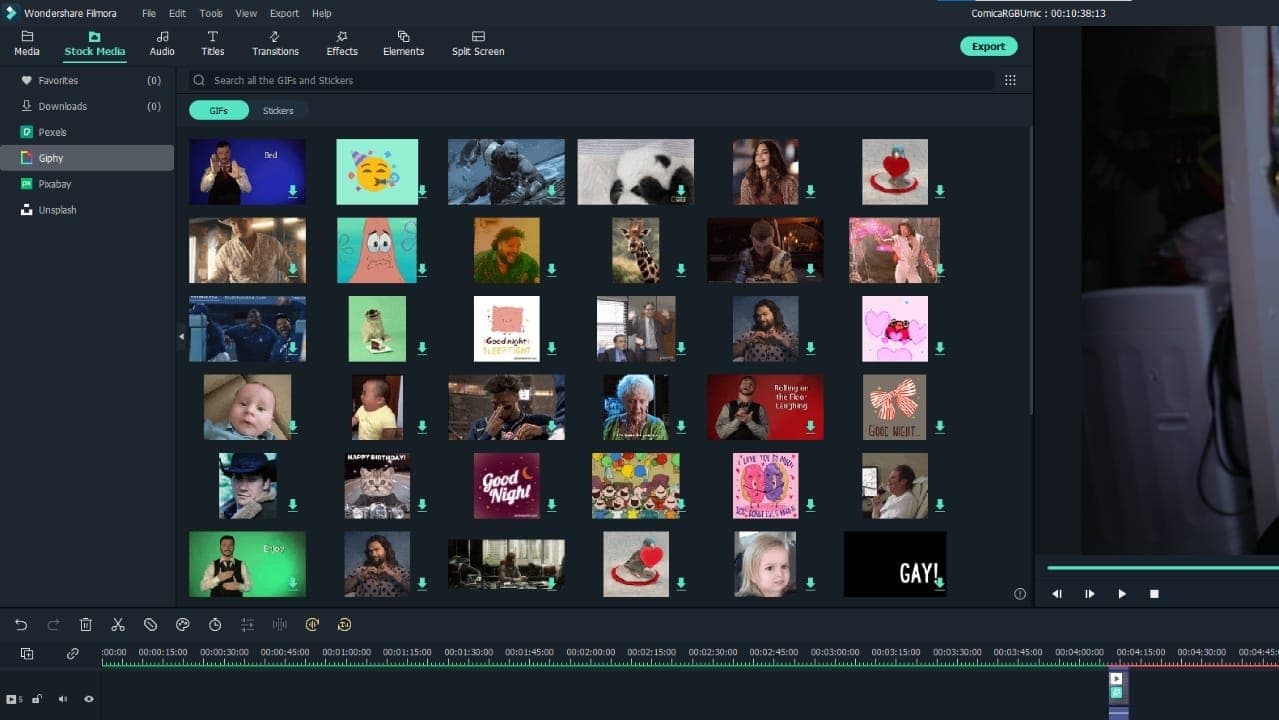
Task: Download the Happy Birthday cat GIF
Action: [422, 506]
